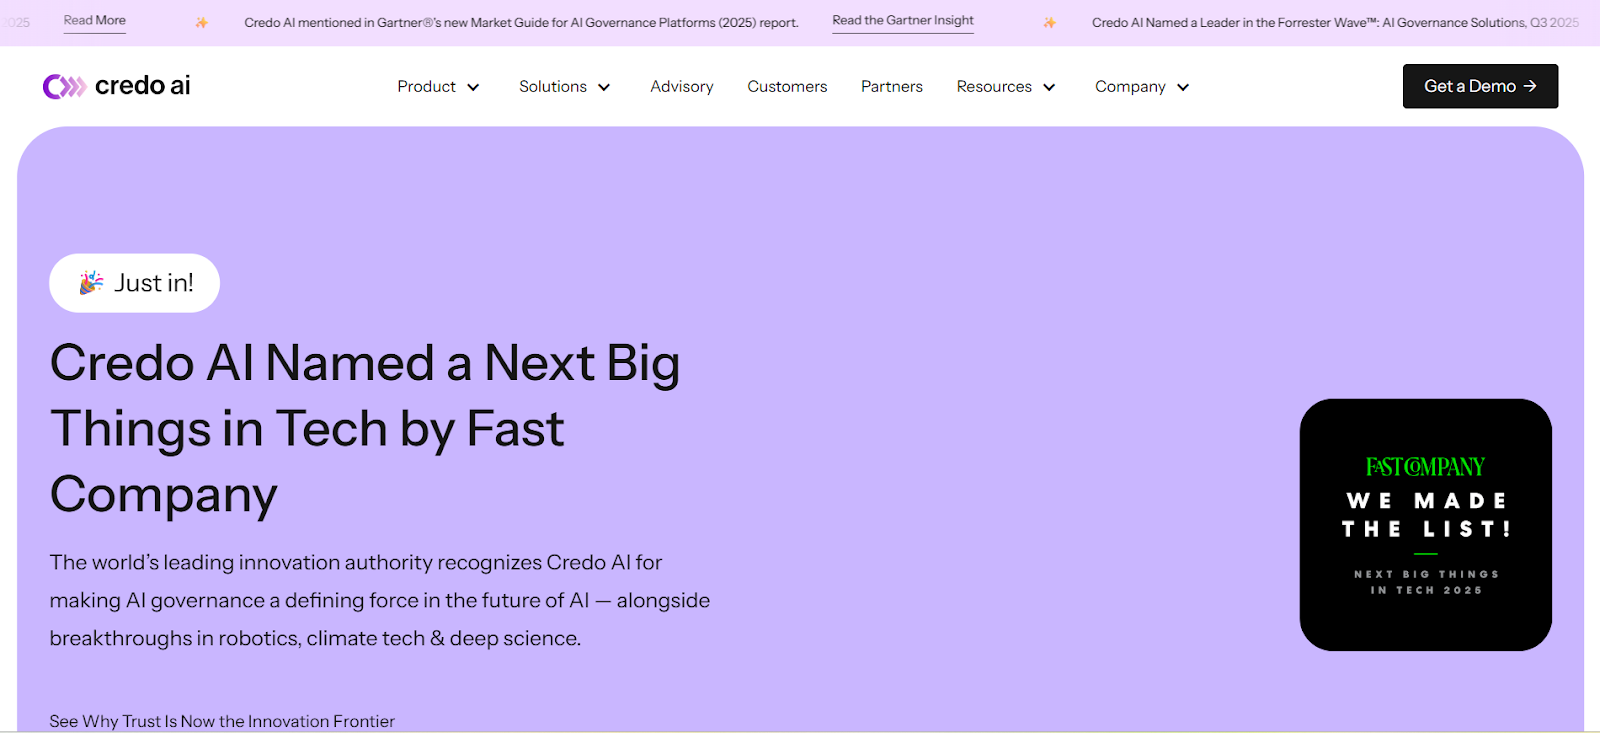Click the Gartner Market Guide announcement text
1600x733 pixels.
click(521, 22)
